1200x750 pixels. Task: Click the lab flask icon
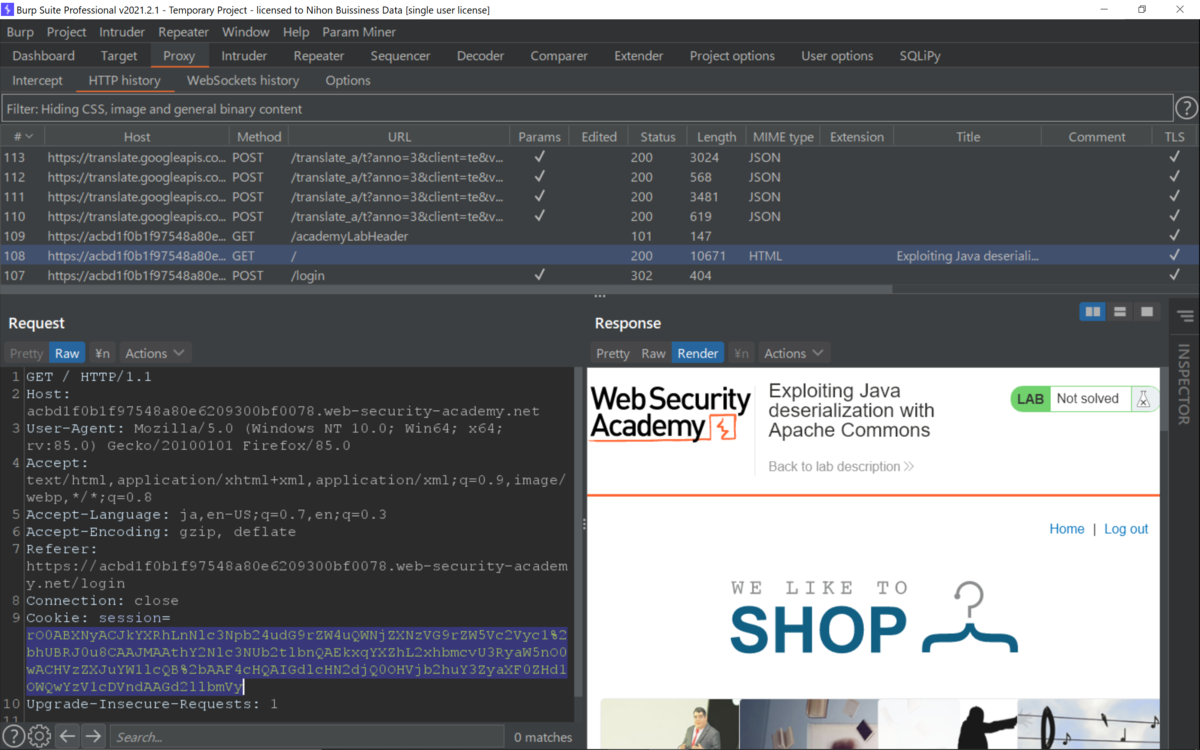click(x=1143, y=399)
